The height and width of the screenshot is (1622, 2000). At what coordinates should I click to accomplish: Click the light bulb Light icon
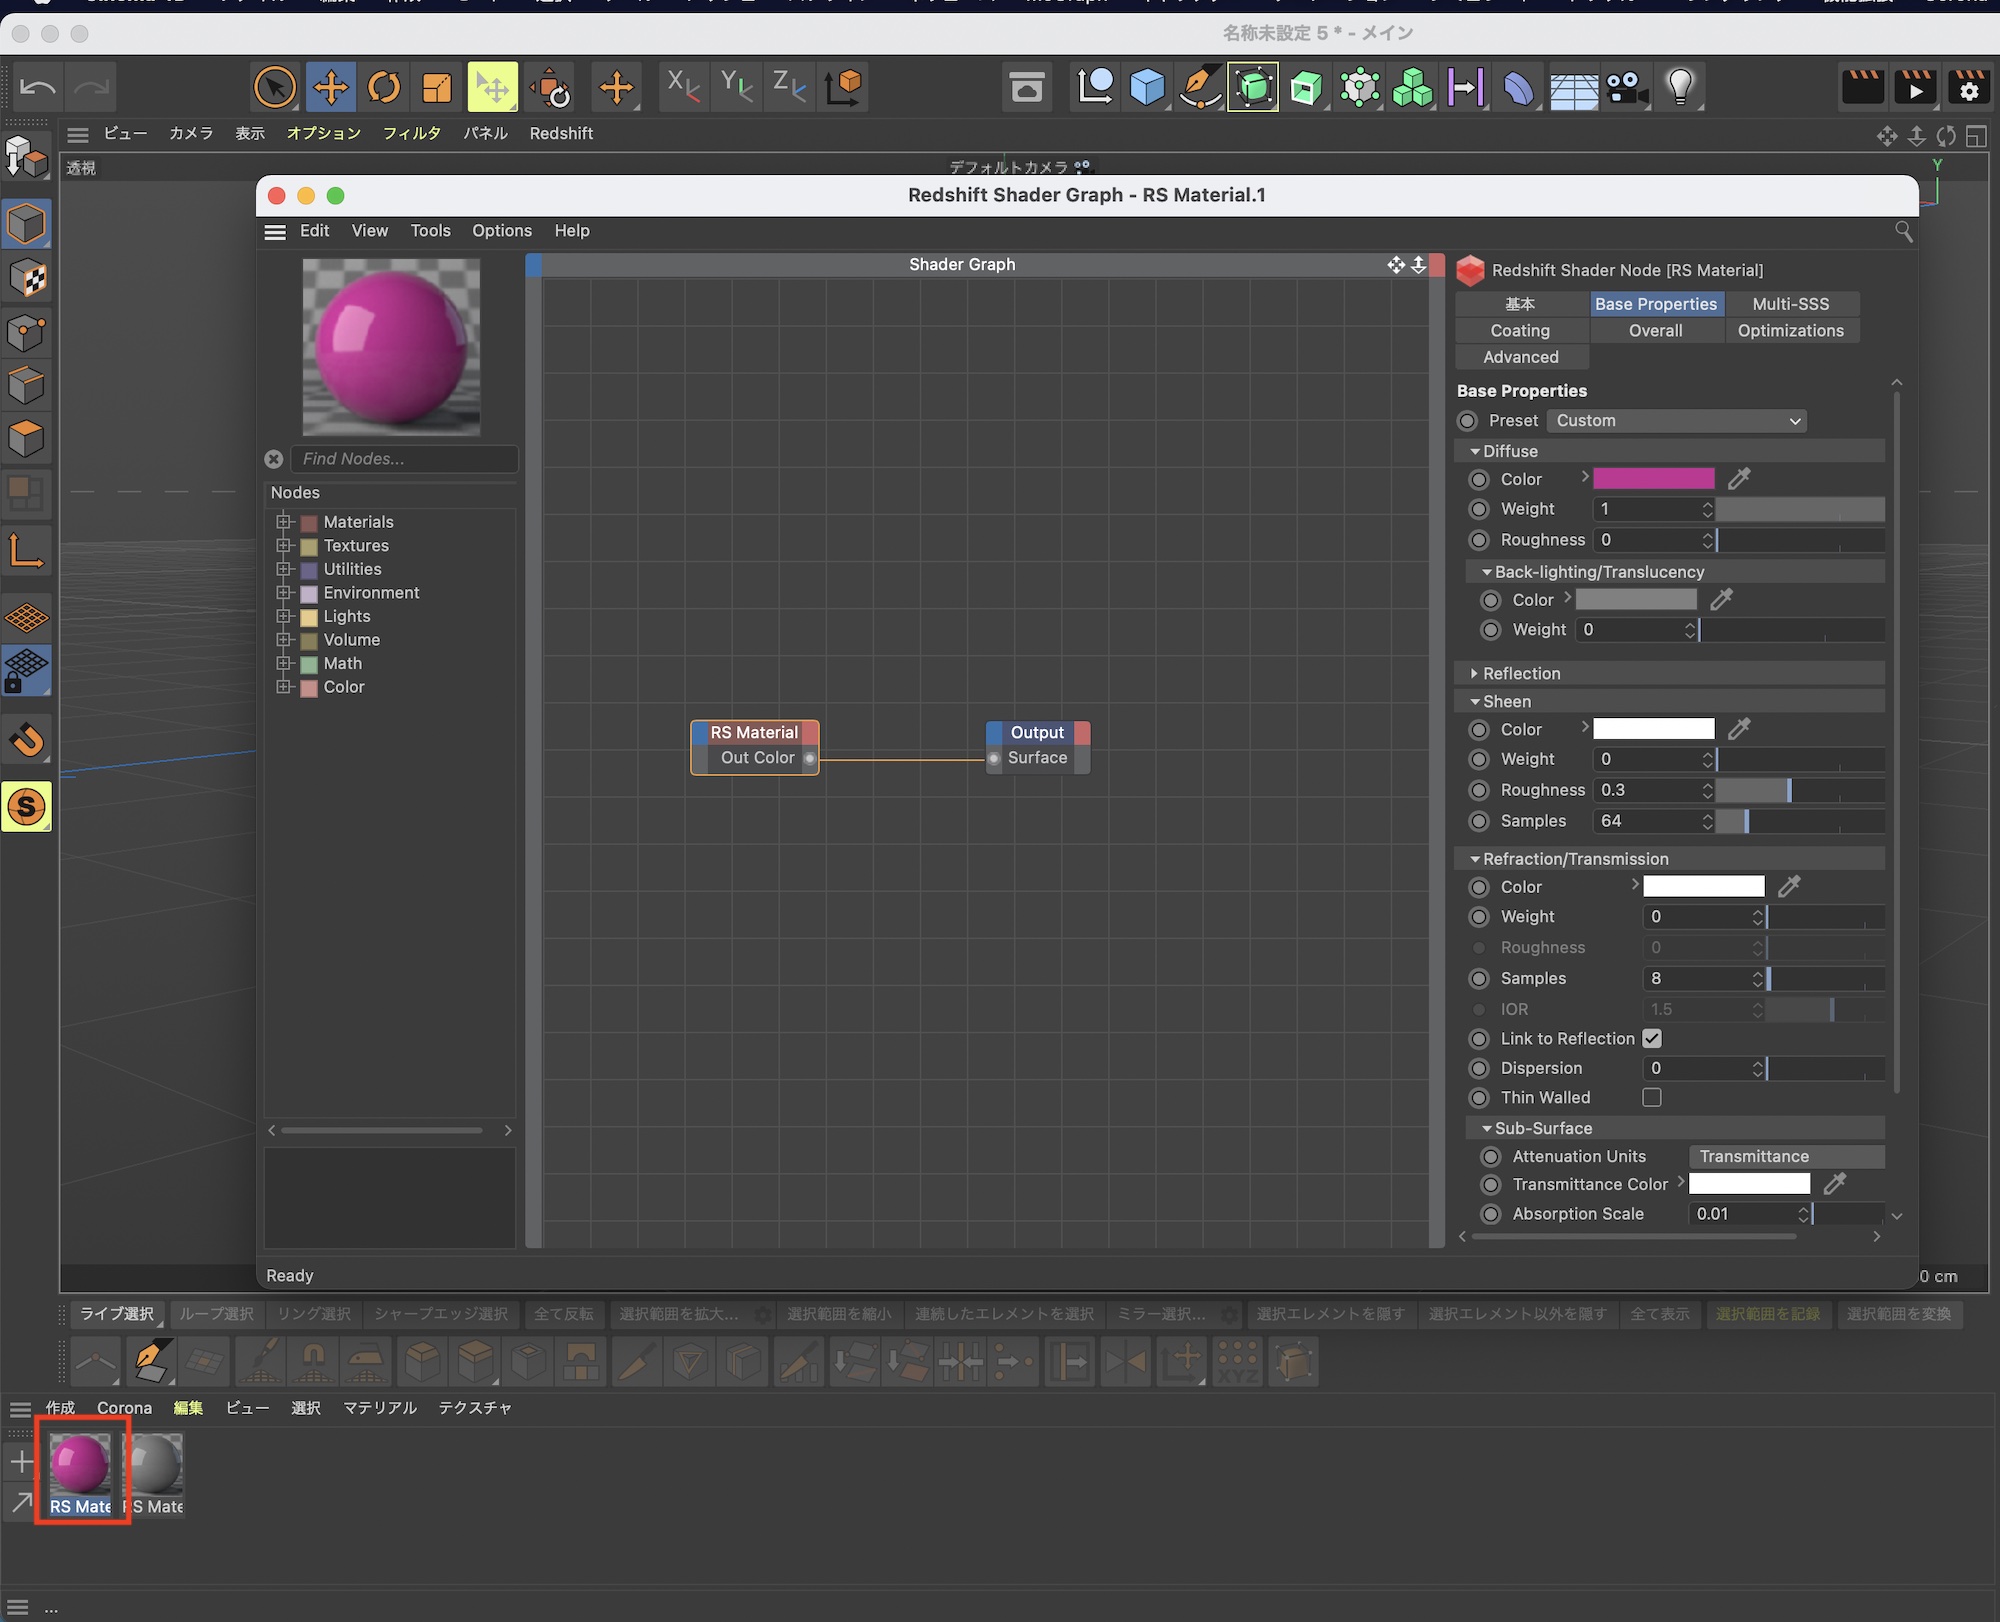1680,88
